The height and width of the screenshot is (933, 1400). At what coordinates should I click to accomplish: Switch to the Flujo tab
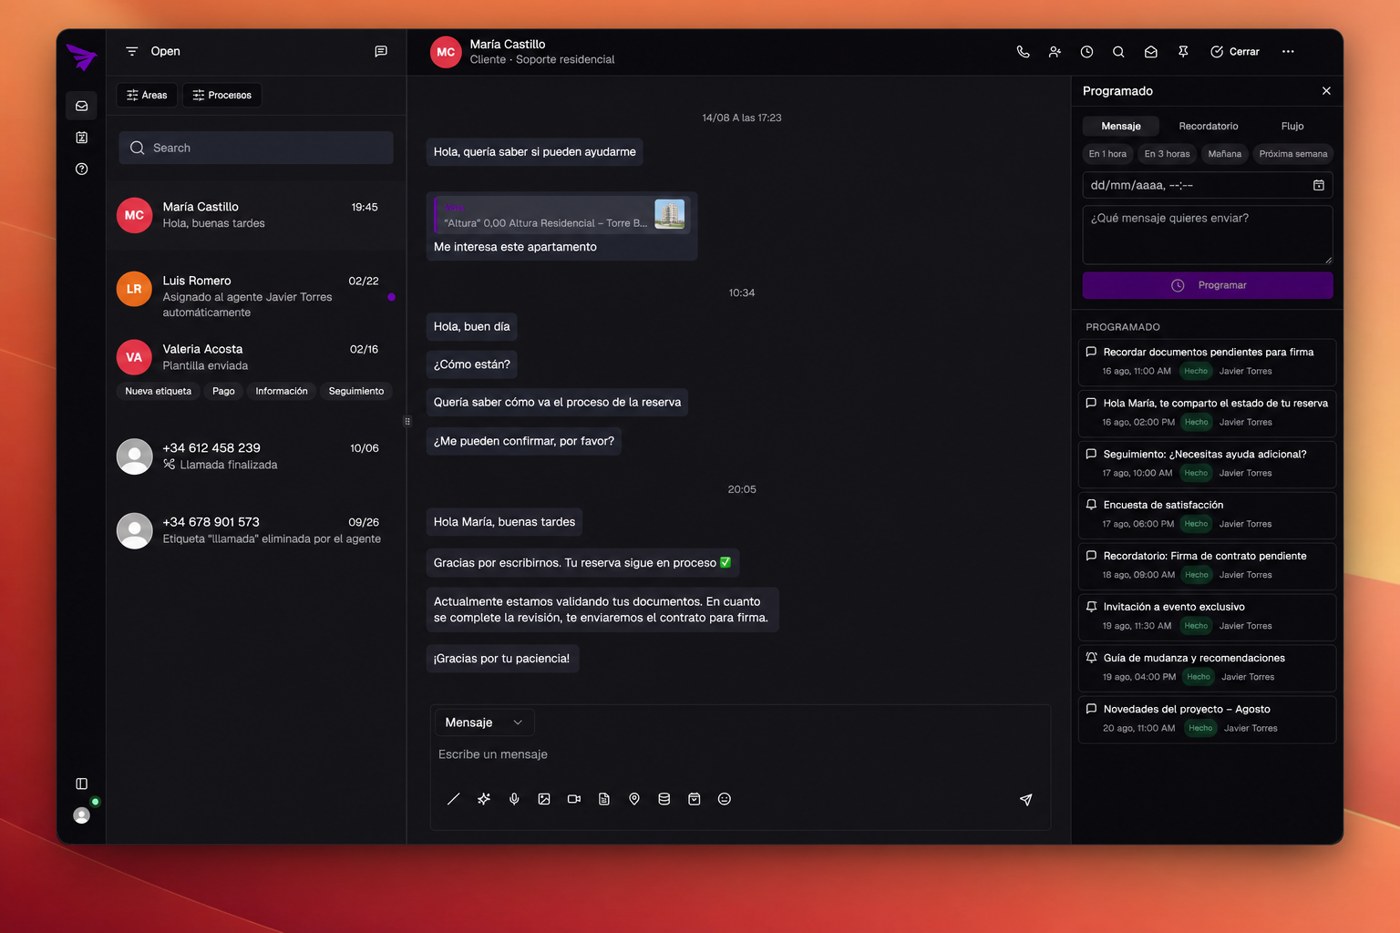1292,126
